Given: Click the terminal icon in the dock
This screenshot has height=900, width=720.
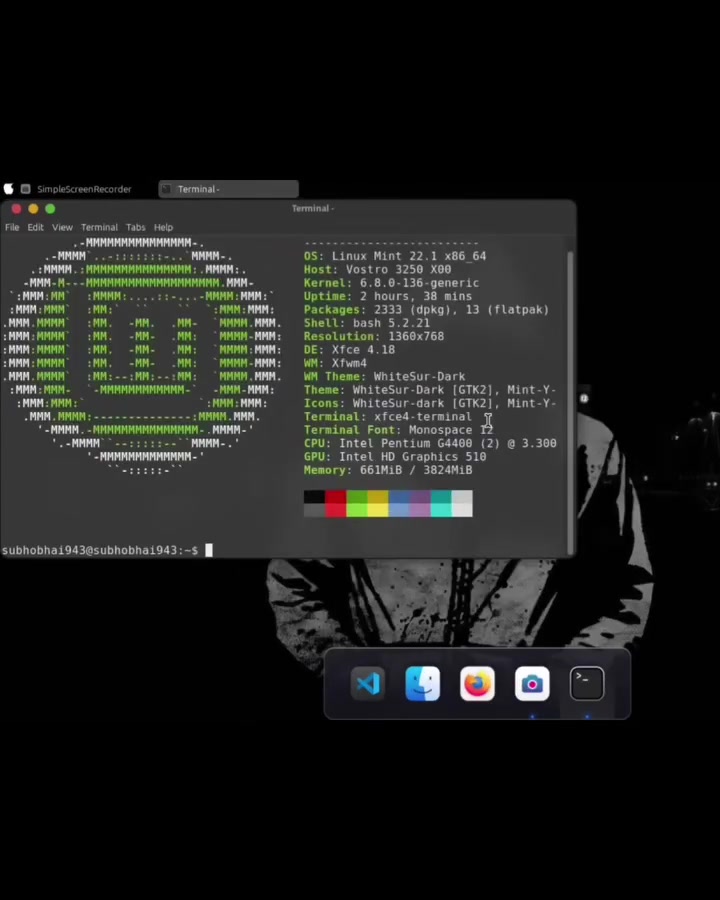Looking at the screenshot, I should coord(587,684).
